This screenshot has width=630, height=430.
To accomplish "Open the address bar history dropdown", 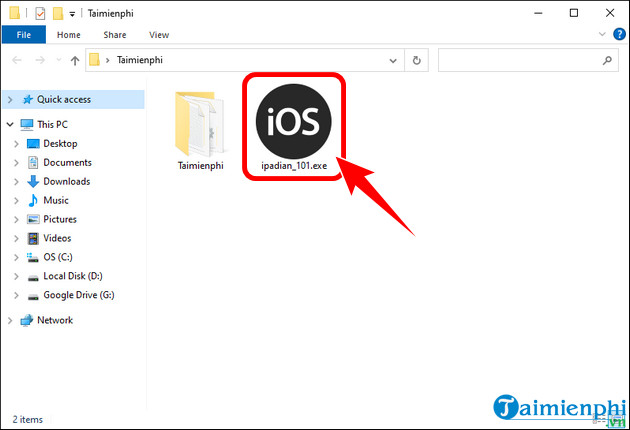I will coord(393,61).
